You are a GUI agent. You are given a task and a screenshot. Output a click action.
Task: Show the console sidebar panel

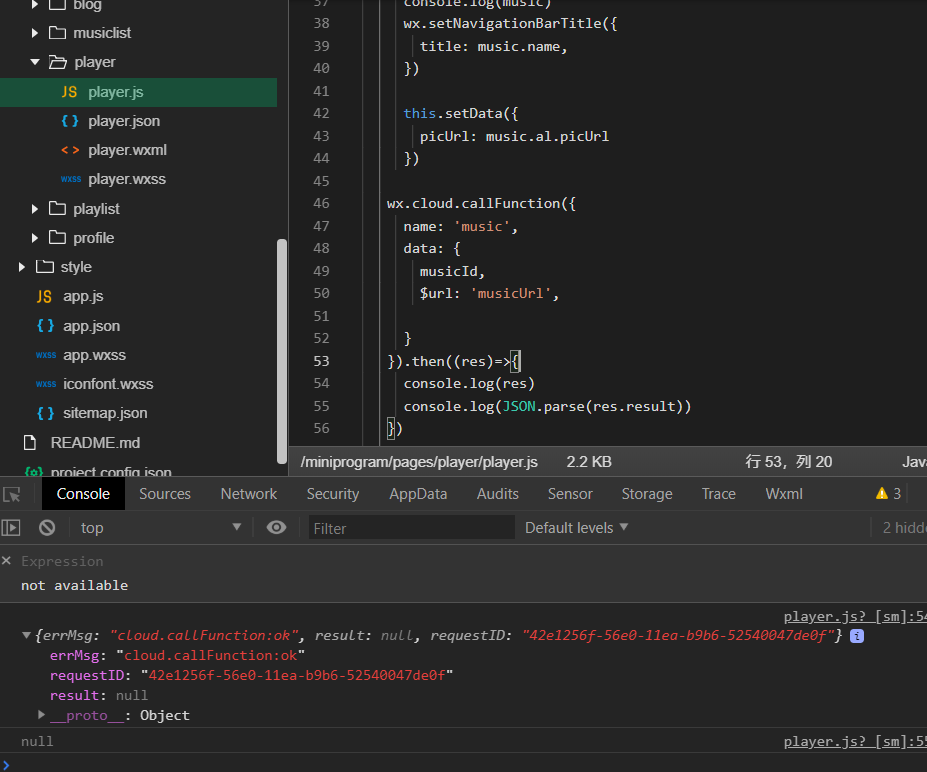click(11, 528)
